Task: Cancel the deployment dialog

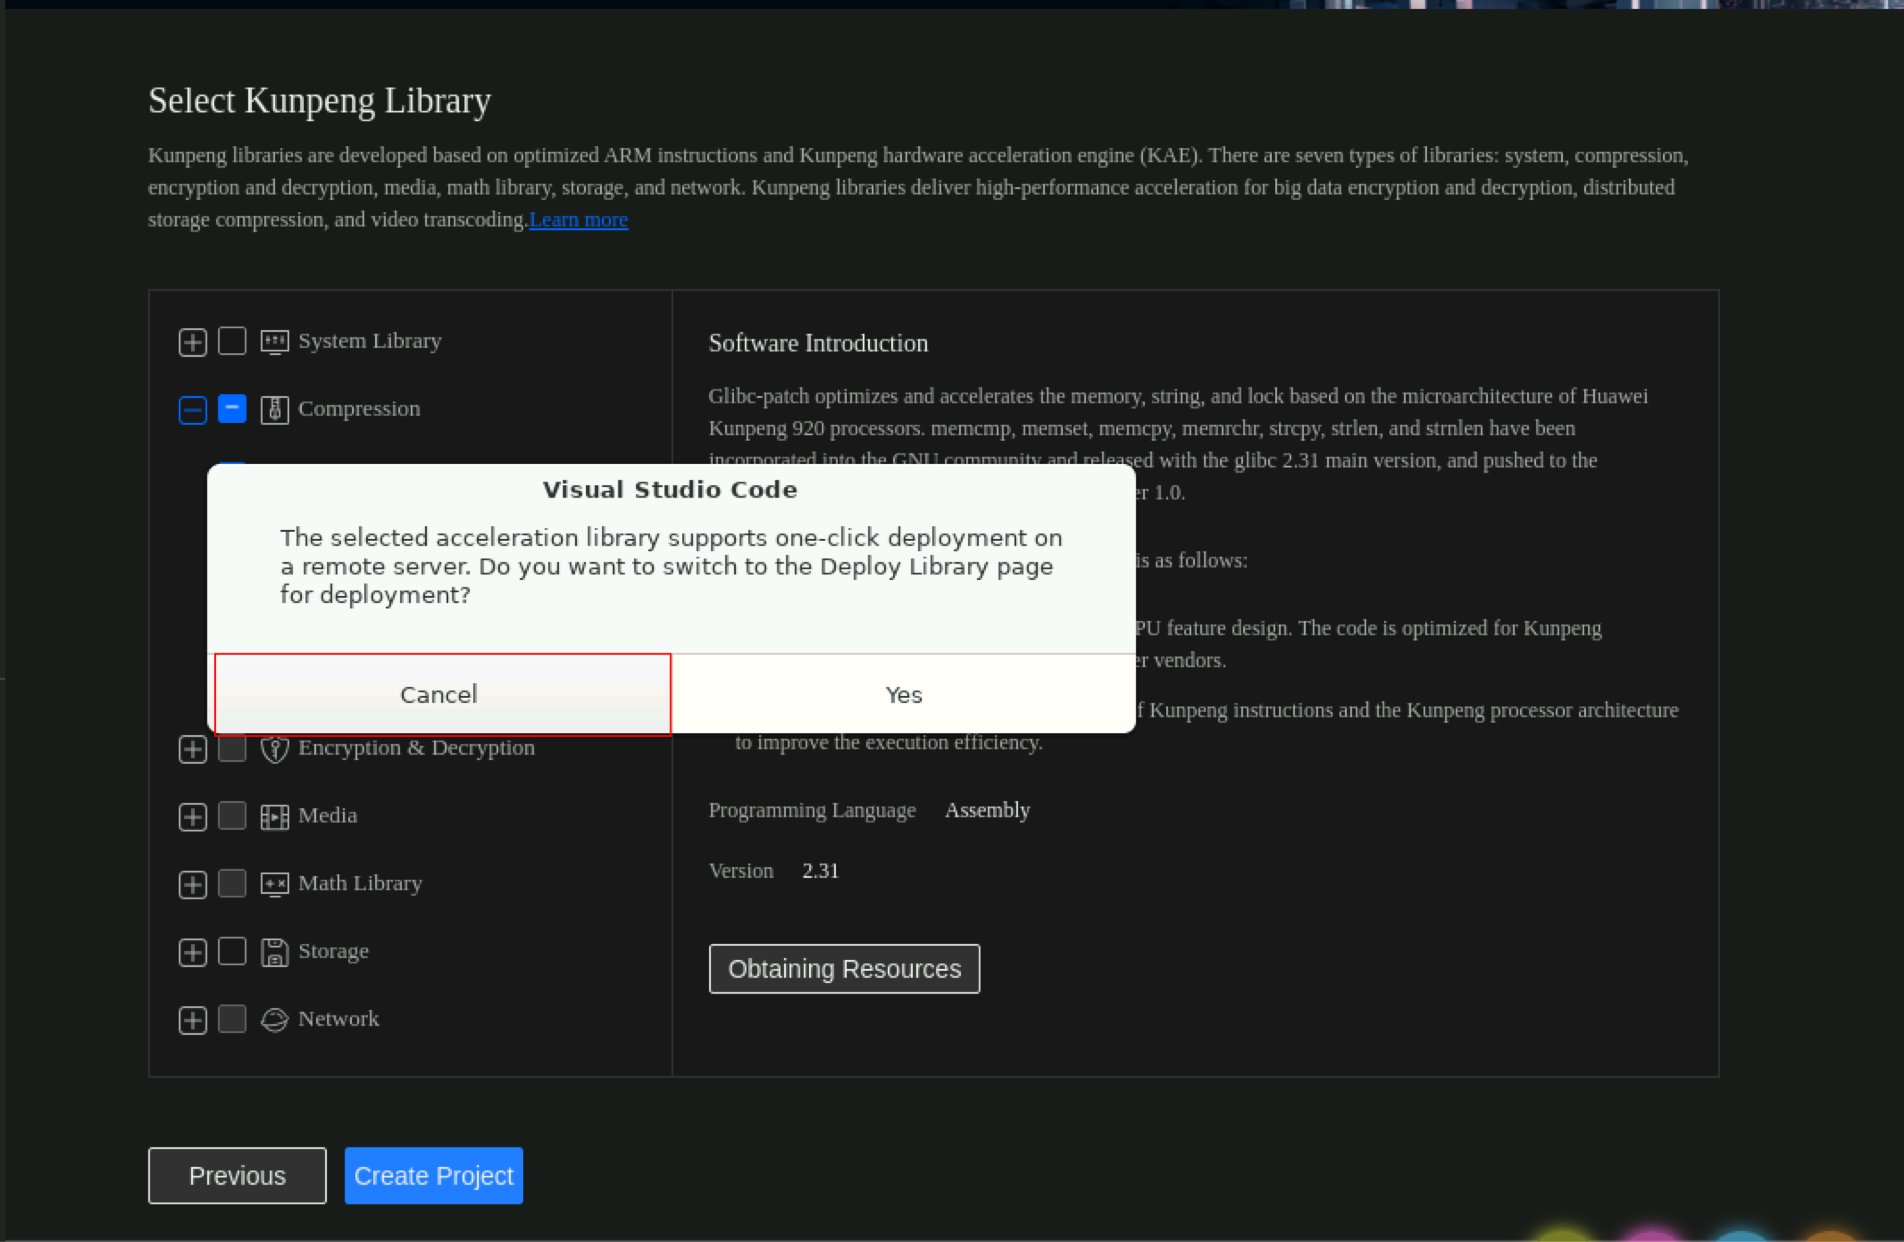Action: 442,694
